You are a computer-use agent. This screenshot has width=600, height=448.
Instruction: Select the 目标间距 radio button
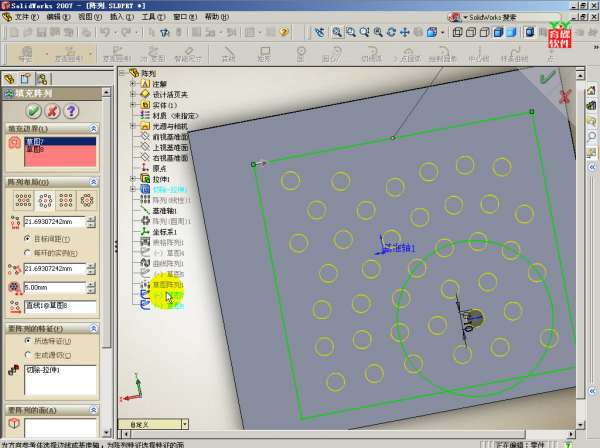pos(27,238)
